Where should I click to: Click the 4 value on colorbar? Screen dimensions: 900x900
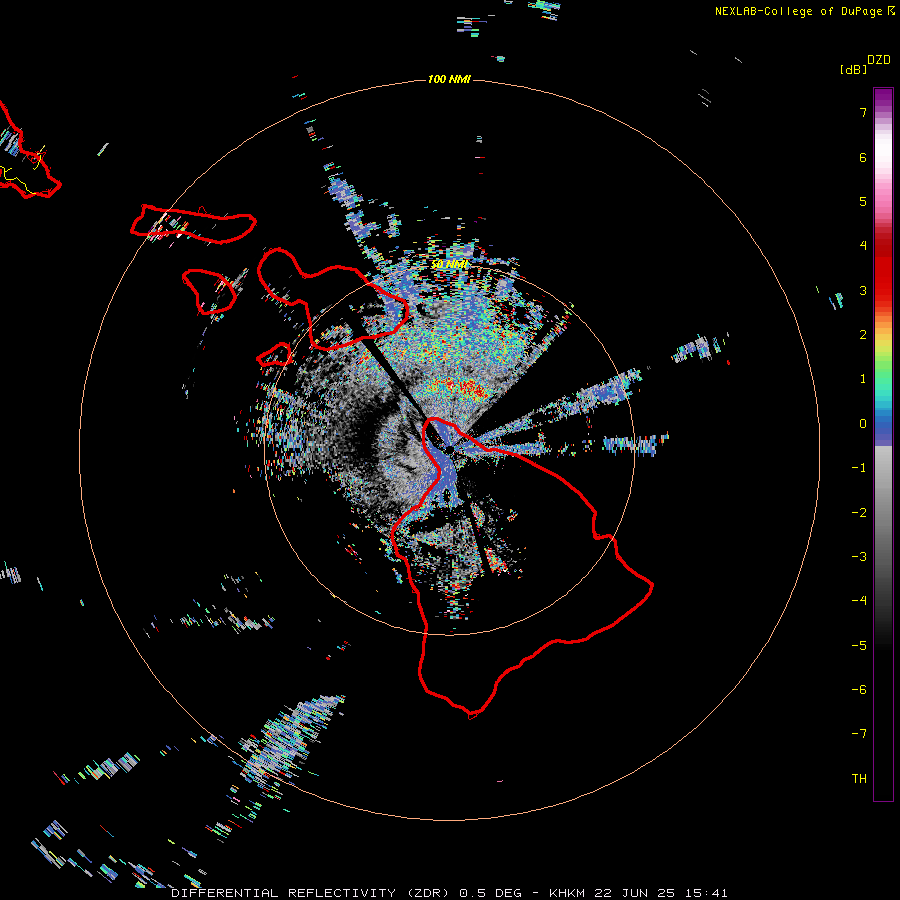click(x=863, y=246)
